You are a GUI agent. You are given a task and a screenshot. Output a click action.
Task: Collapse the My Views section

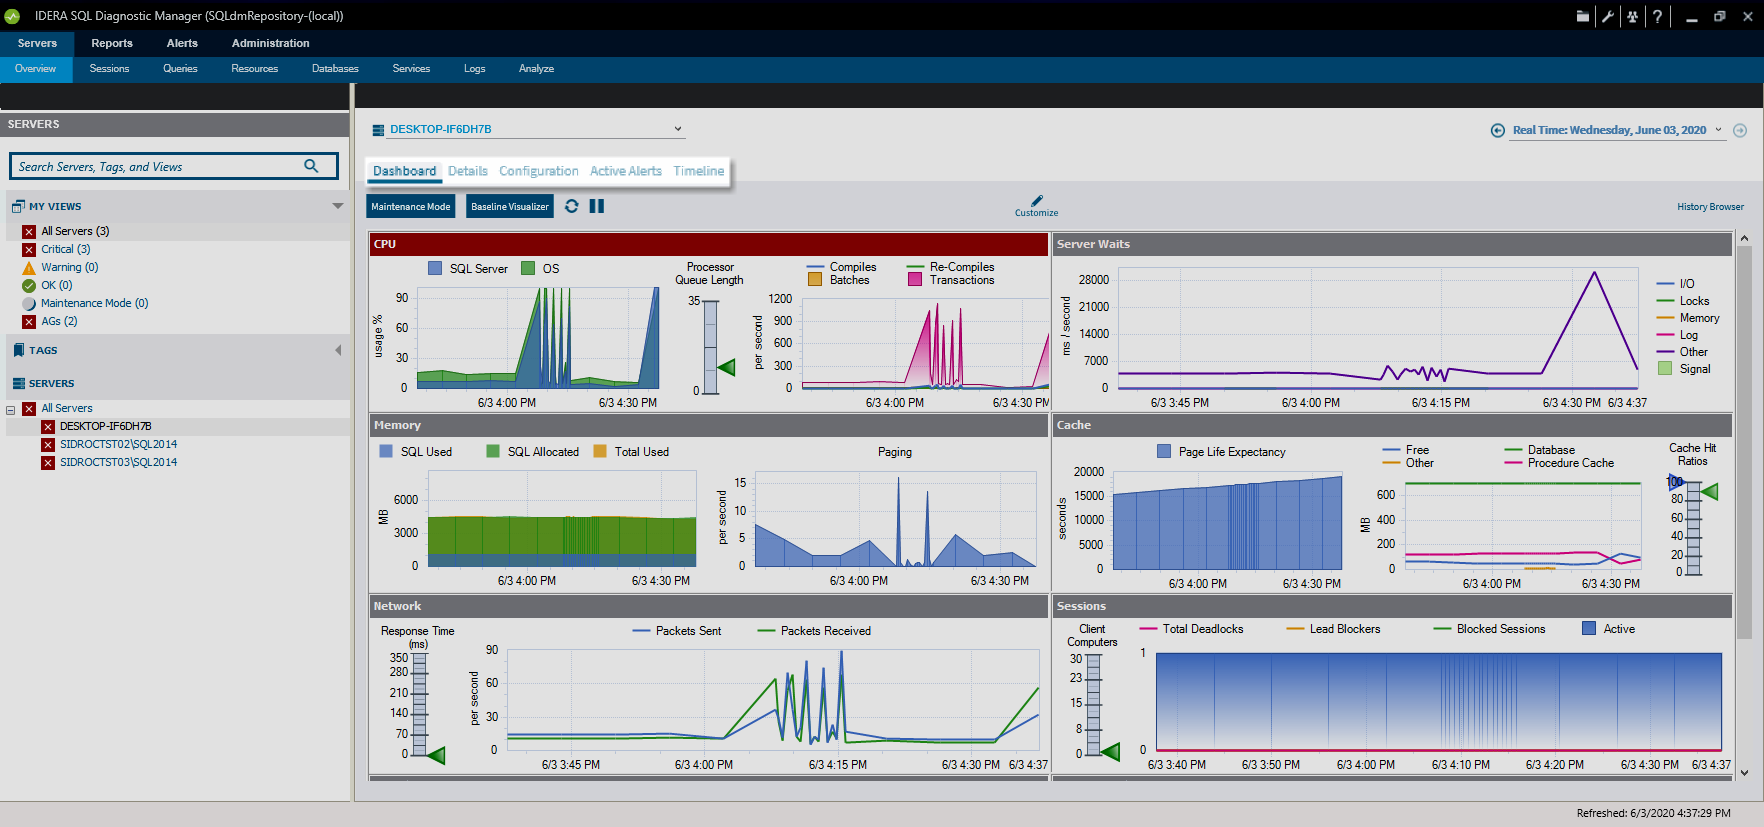tap(337, 206)
